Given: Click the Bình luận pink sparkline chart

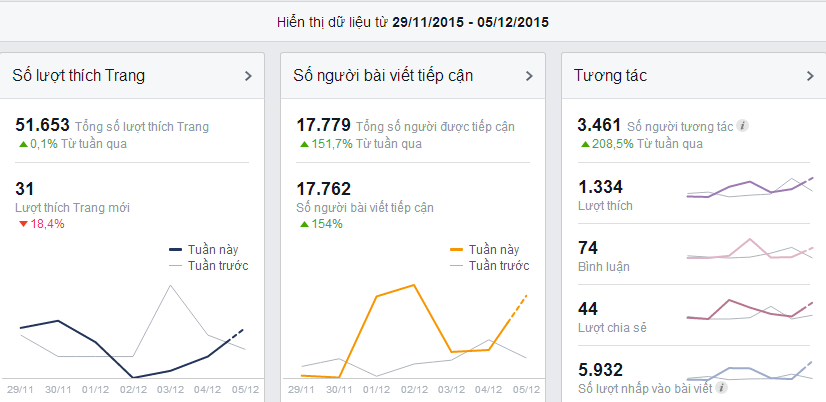Looking at the screenshot, I should pyautogui.click(x=750, y=249).
